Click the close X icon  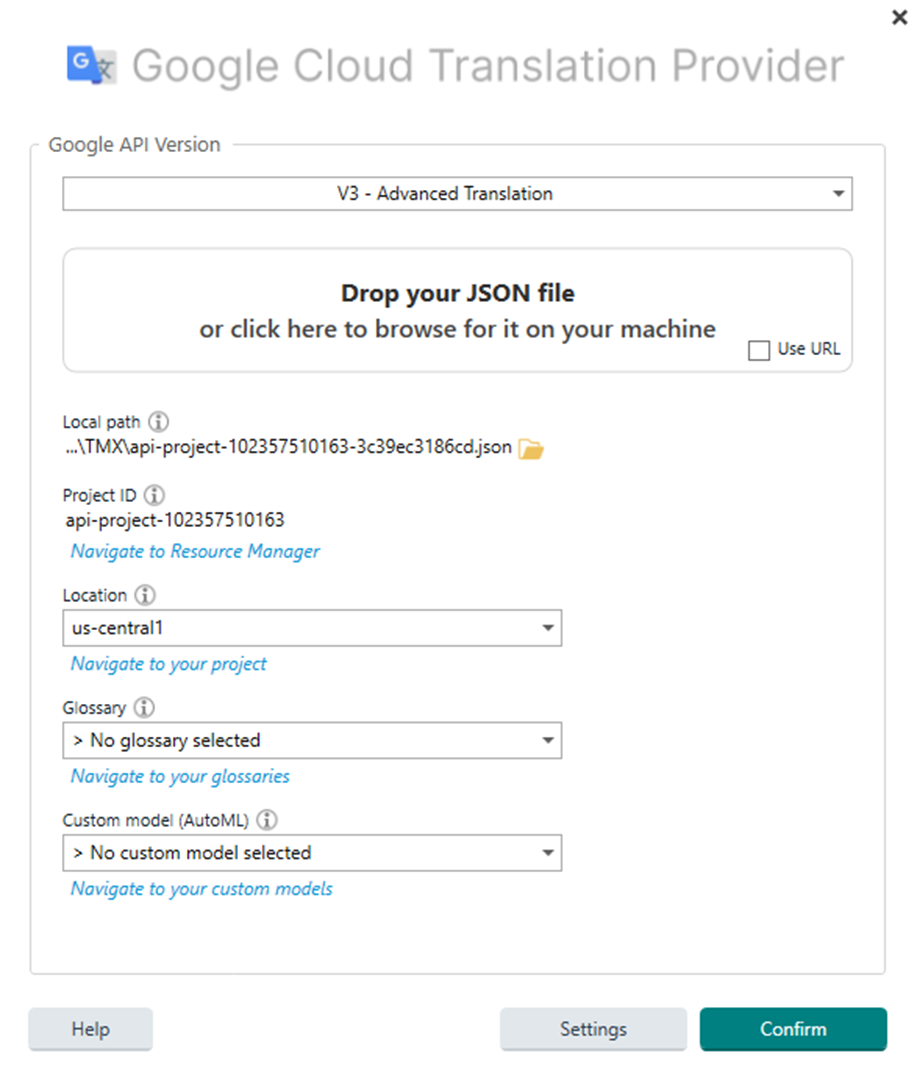coord(899,17)
